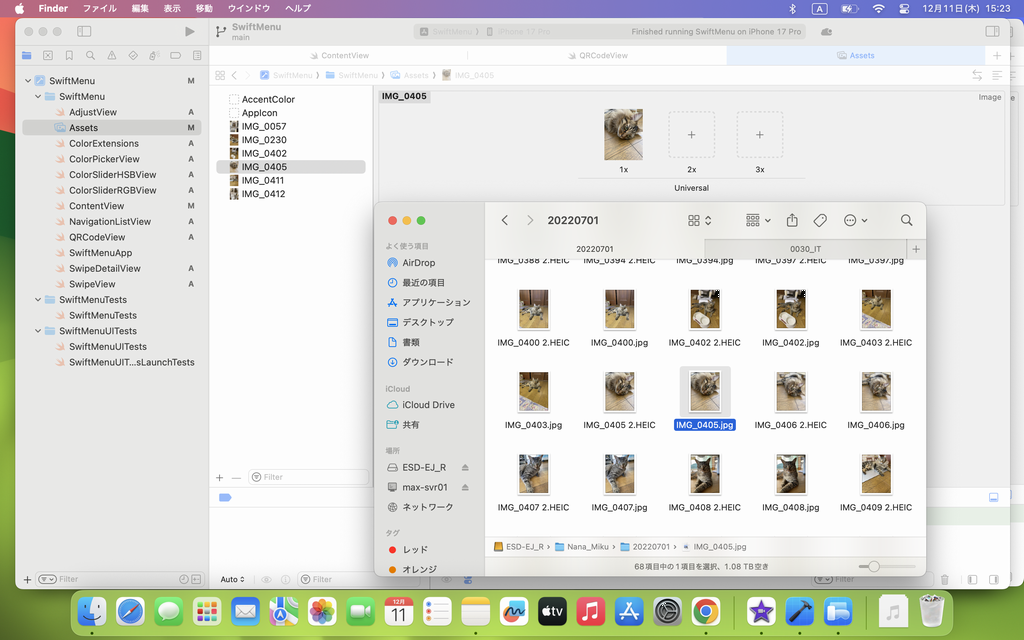Adjust Finder icon size slider

[874, 566]
